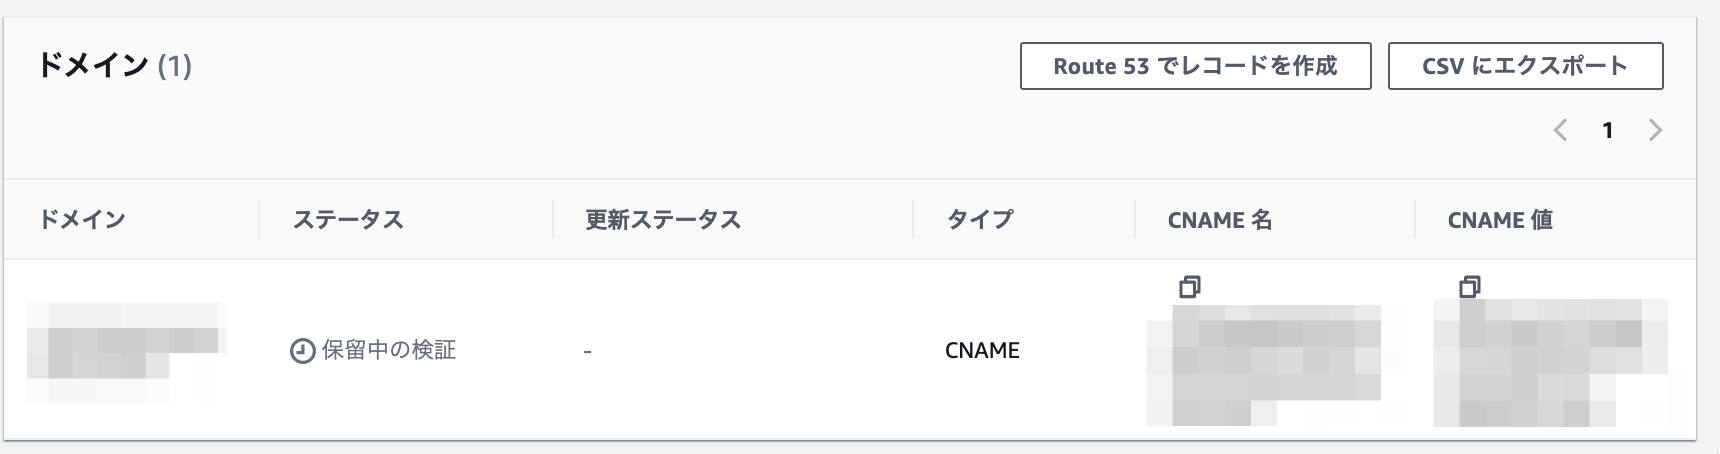The height and width of the screenshot is (454, 1720).
Task: Click the CNAME 値 column header
Action: (1500, 220)
